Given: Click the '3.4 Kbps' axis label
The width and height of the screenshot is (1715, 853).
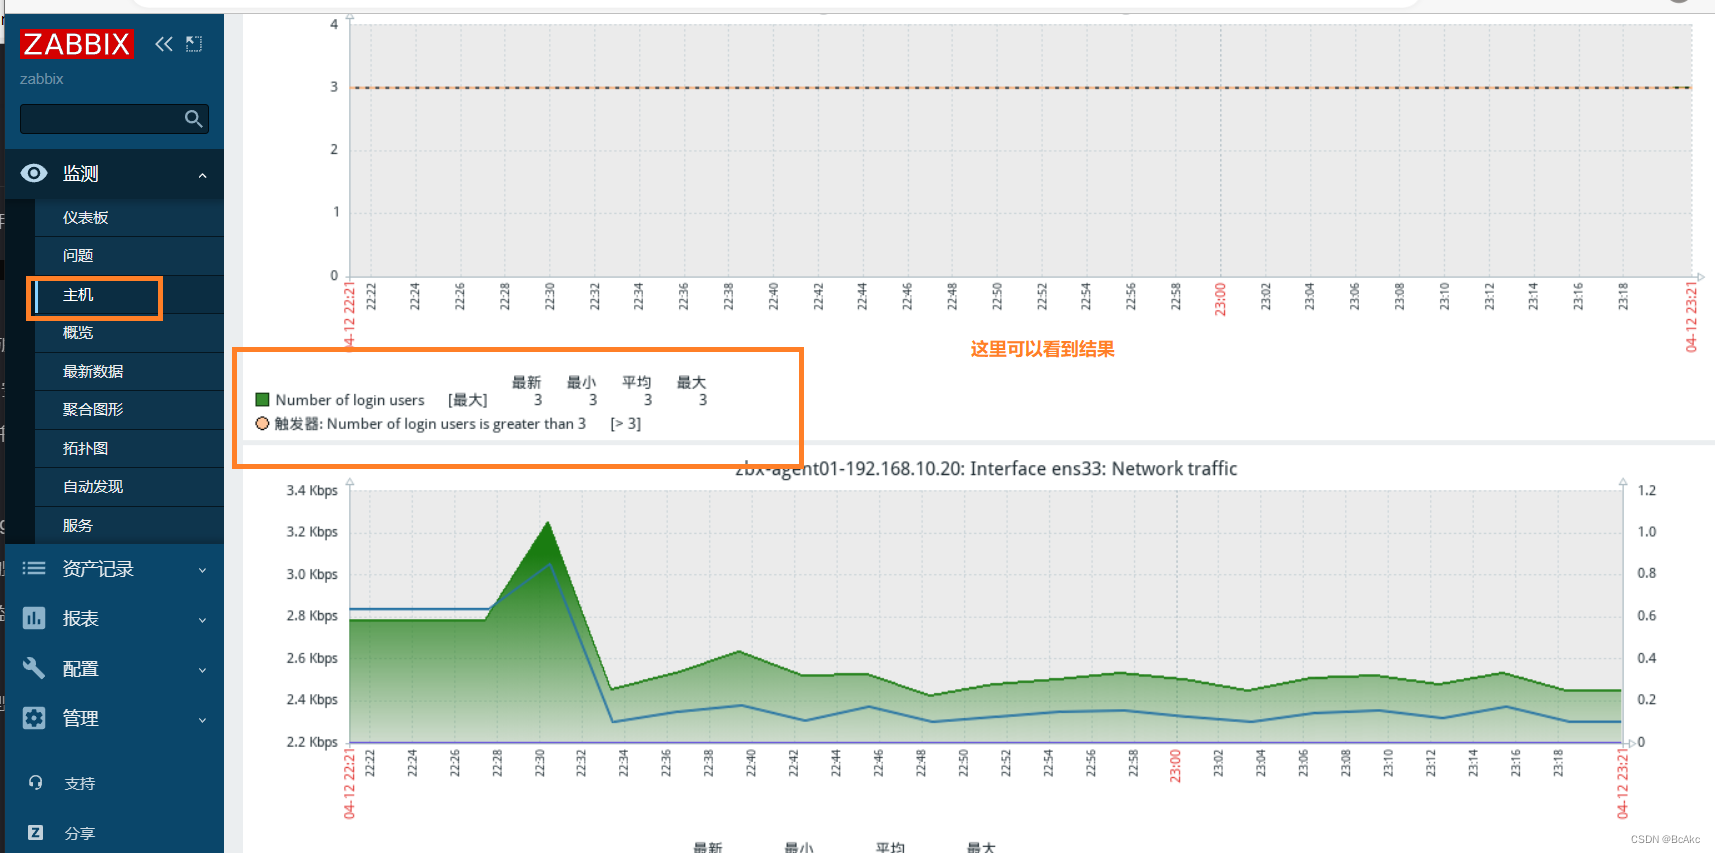Looking at the screenshot, I should point(312,490).
